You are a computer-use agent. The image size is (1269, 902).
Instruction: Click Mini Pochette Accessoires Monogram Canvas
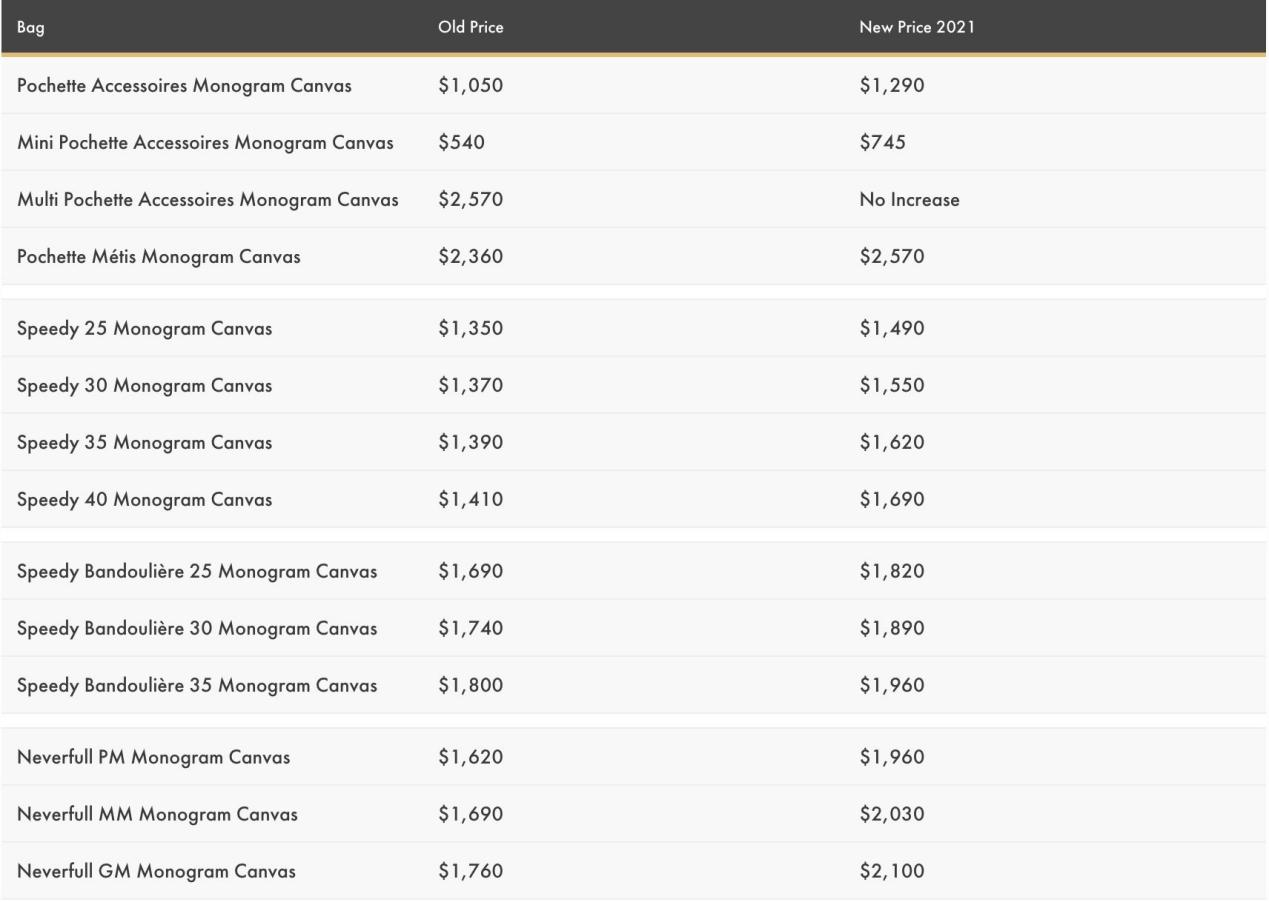coord(205,143)
